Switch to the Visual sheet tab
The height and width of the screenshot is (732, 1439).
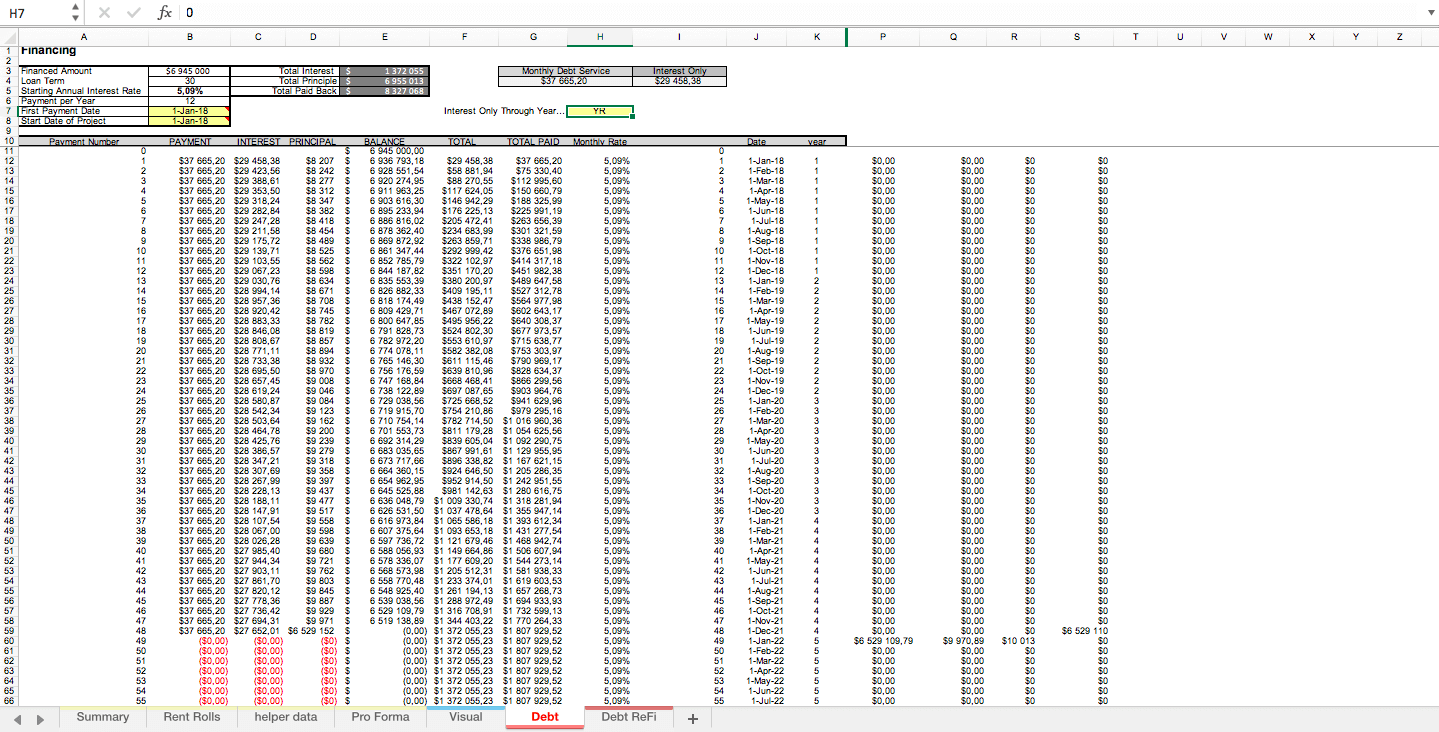pos(465,717)
